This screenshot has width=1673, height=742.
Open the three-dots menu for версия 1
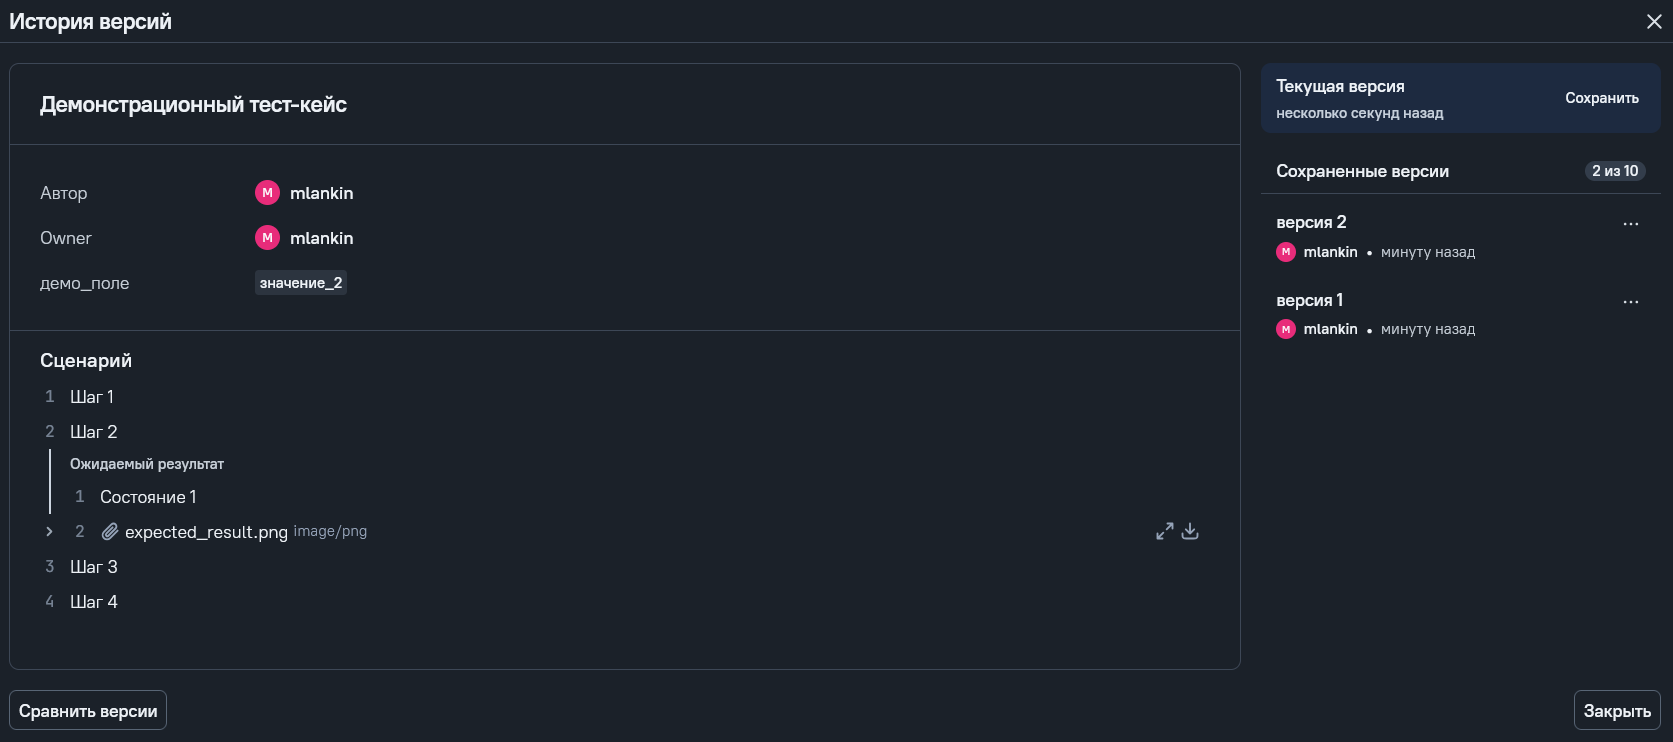point(1630,302)
